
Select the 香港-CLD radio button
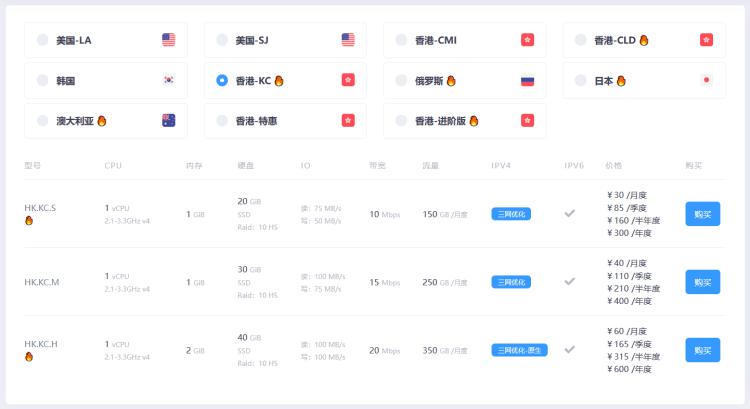581,40
